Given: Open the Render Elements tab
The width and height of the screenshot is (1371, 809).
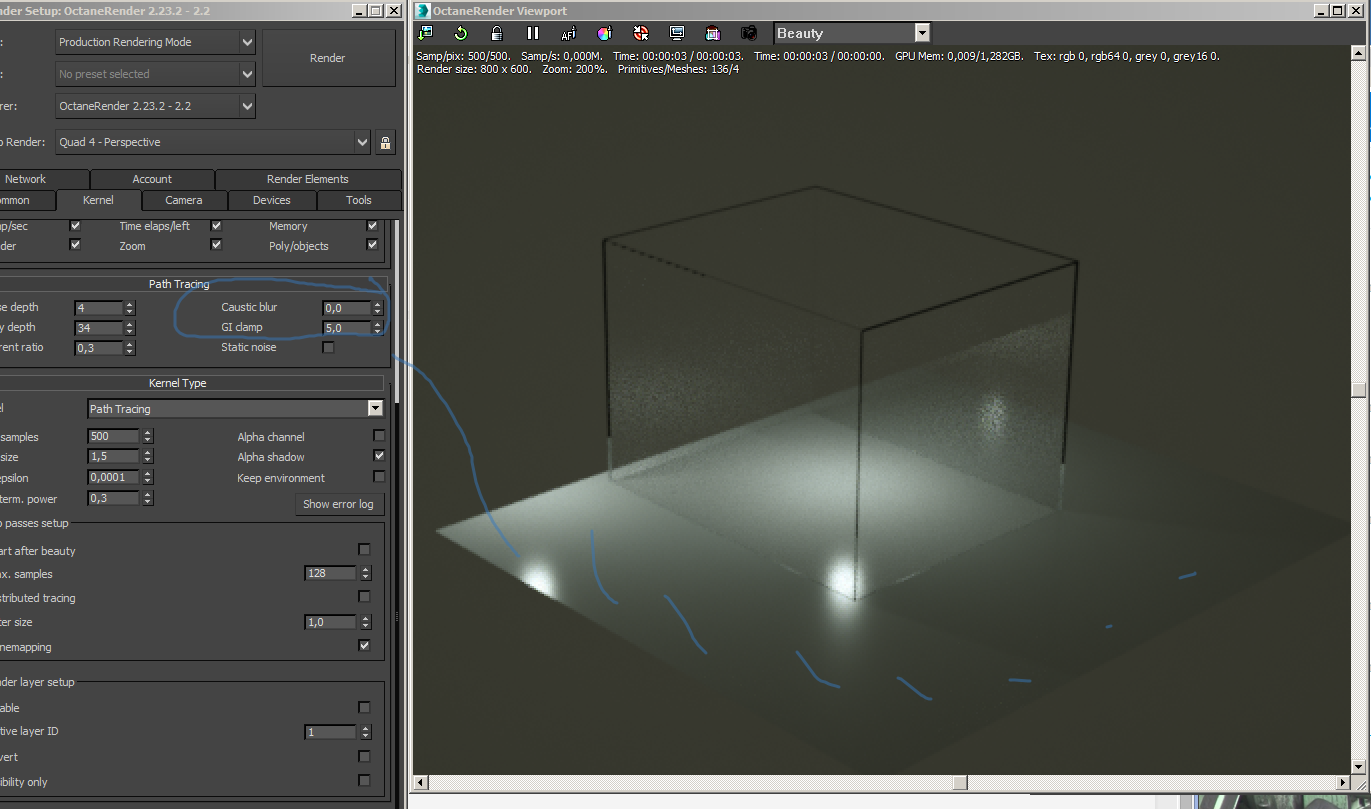Looking at the screenshot, I should 307,179.
